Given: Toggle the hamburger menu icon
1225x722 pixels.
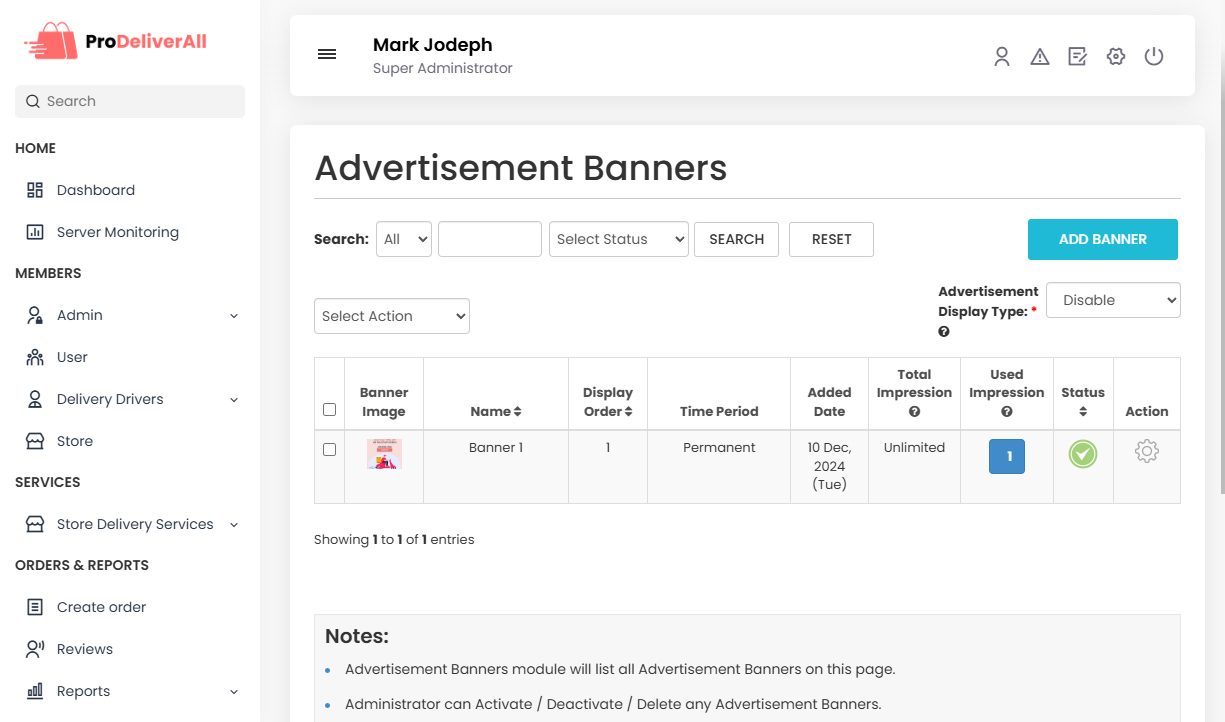Looking at the screenshot, I should [x=327, y=54].
